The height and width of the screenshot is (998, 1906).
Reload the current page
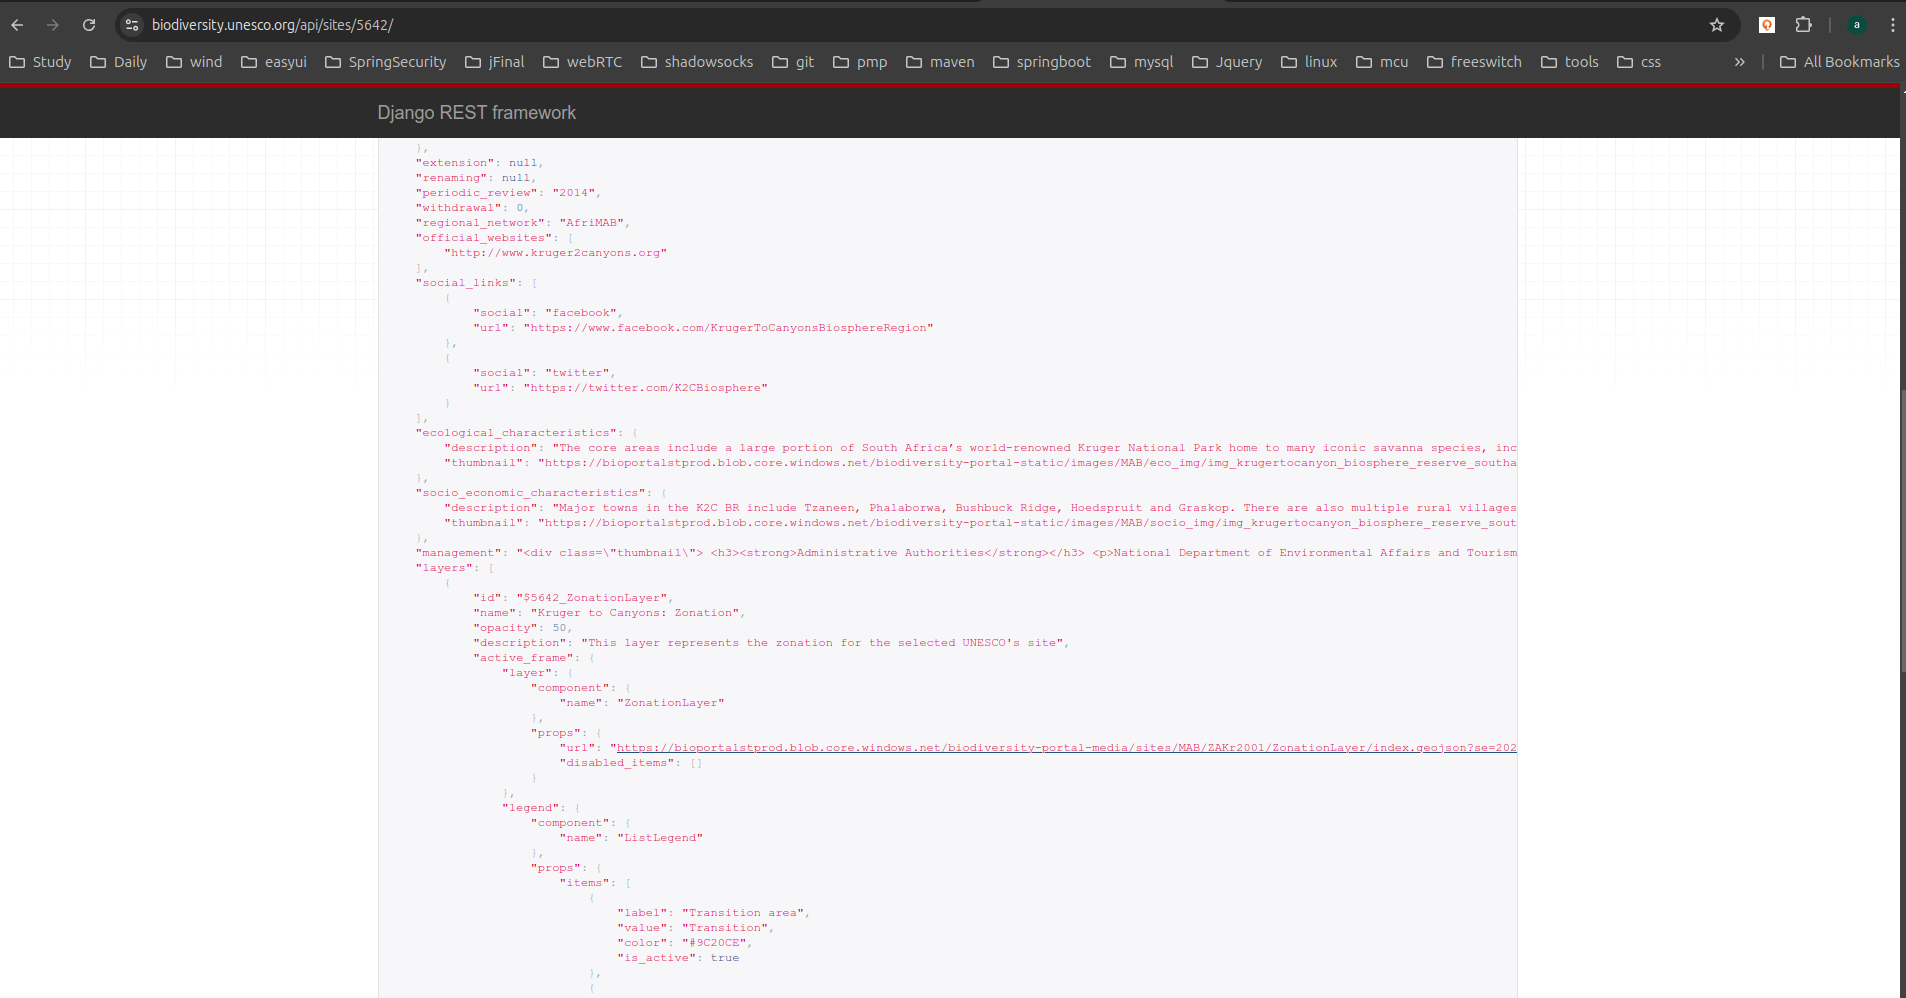(89, 25)
